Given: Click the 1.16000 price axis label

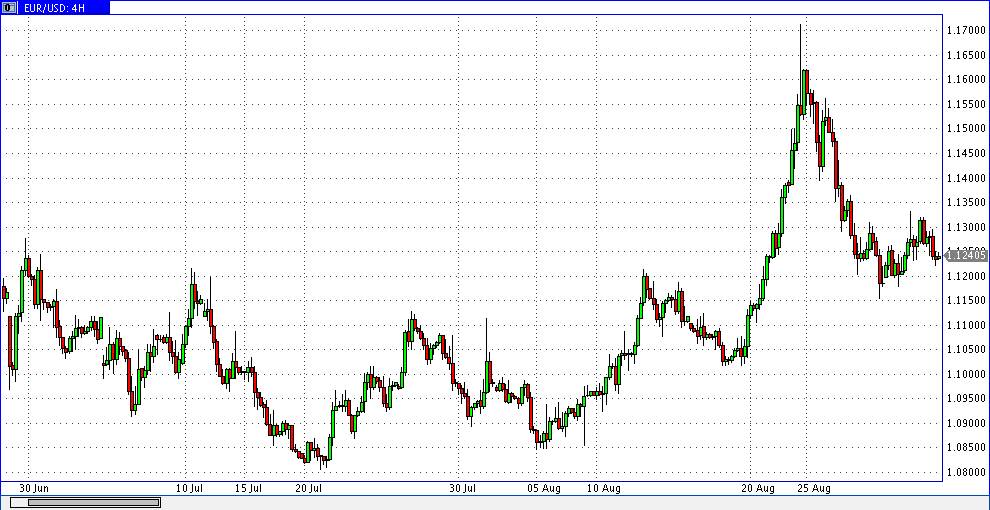Looking at the screenshot, I should pyautogui.click(x=966, y=80).
